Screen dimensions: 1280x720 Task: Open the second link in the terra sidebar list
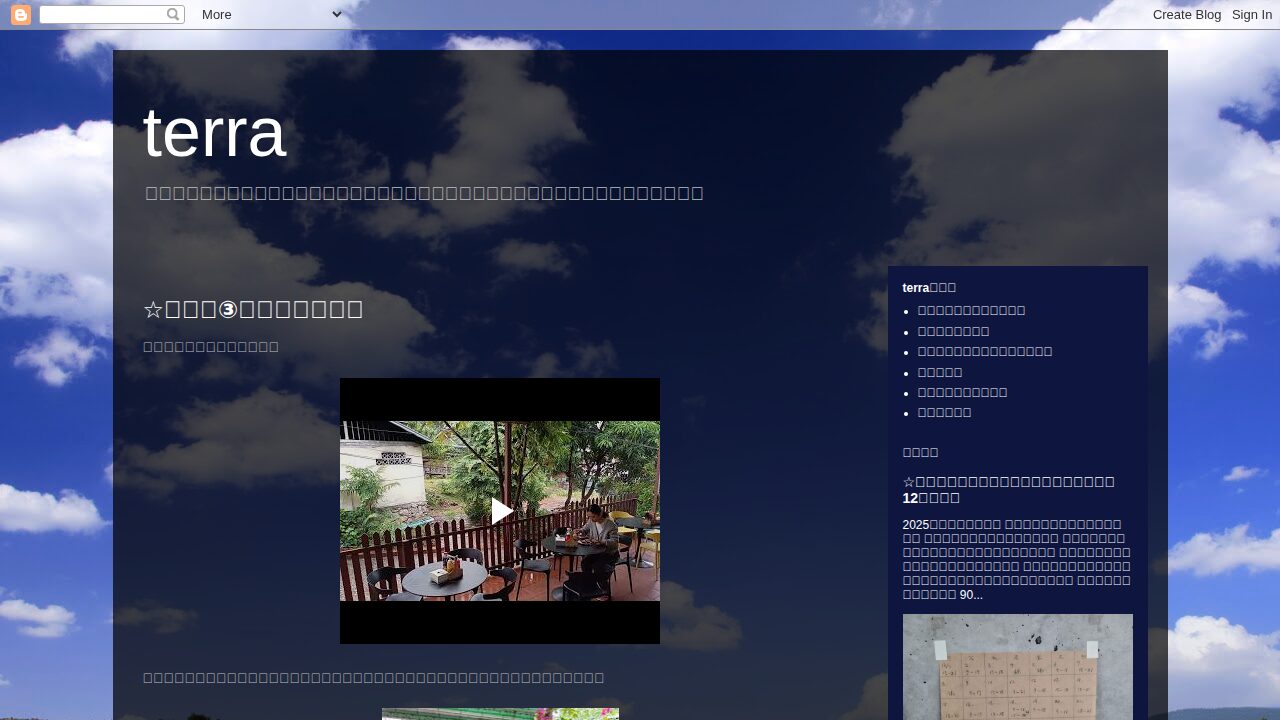[x=953, y=331]
